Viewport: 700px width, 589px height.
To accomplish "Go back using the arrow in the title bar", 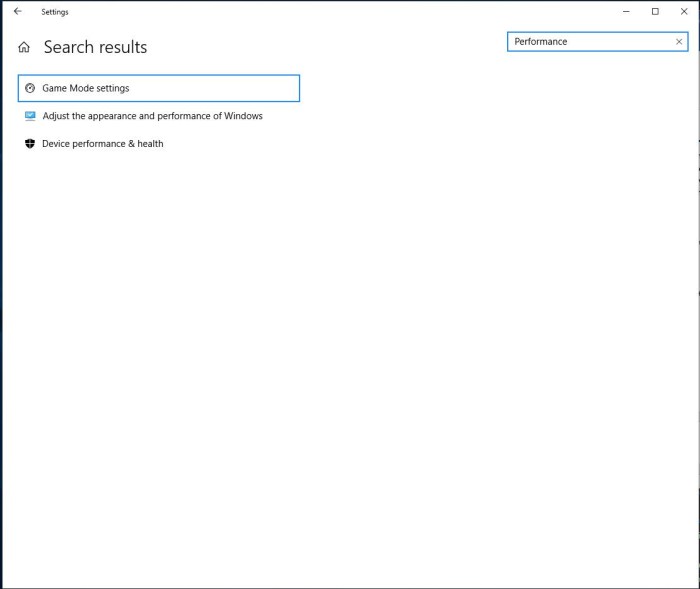I will (x=17, y=12).
